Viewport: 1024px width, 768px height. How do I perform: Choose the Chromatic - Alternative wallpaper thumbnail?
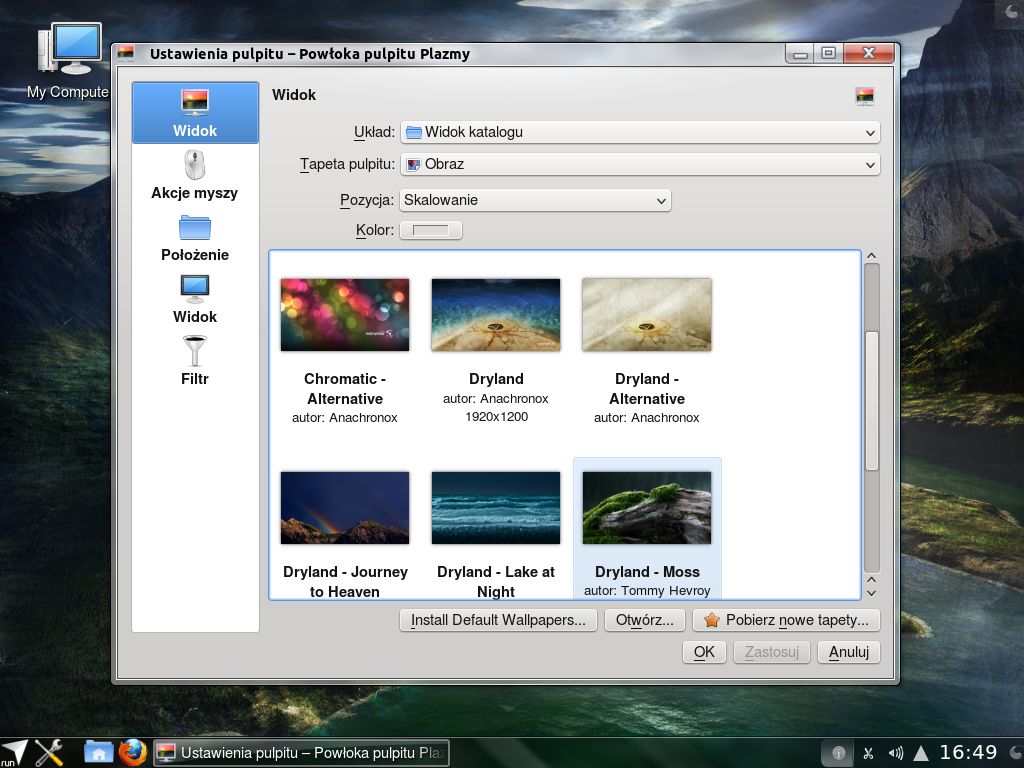[x=345, y=315]
